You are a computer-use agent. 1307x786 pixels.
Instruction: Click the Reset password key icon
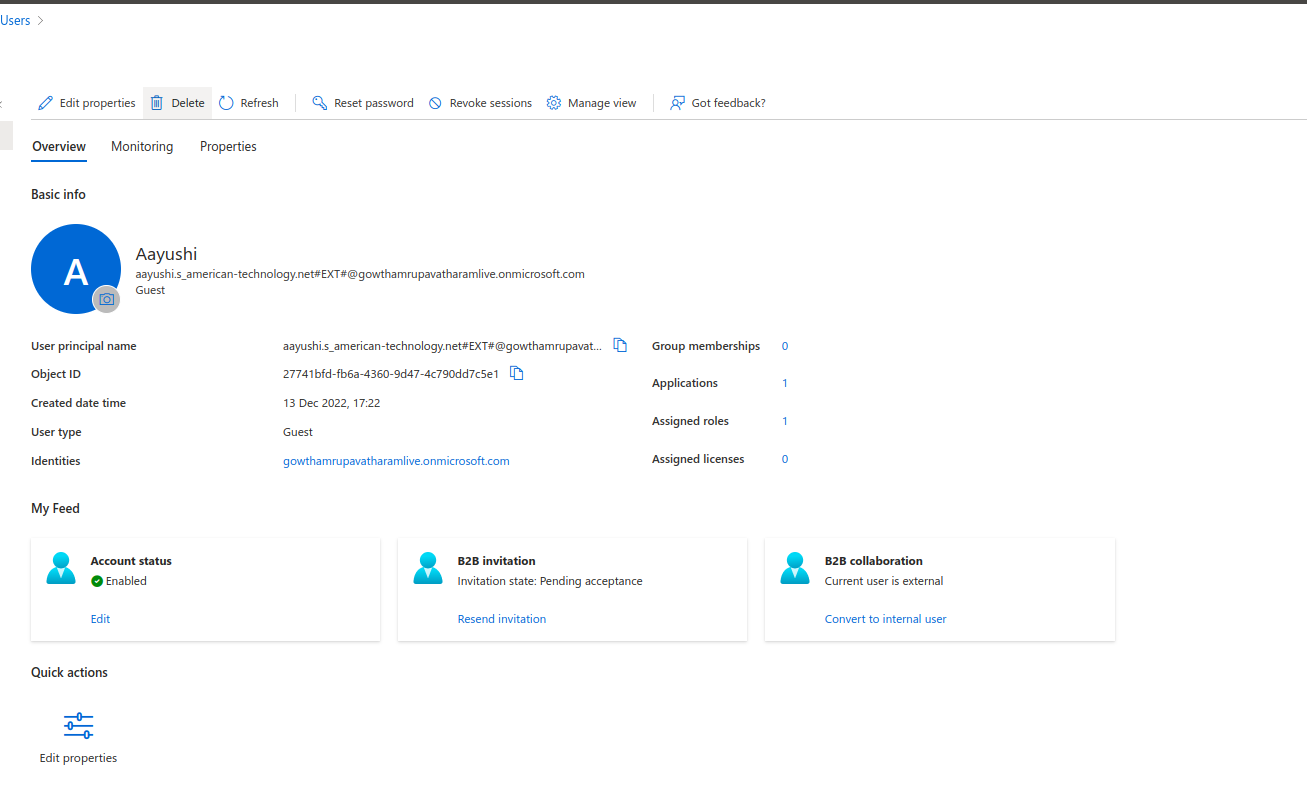coord(320,103)
